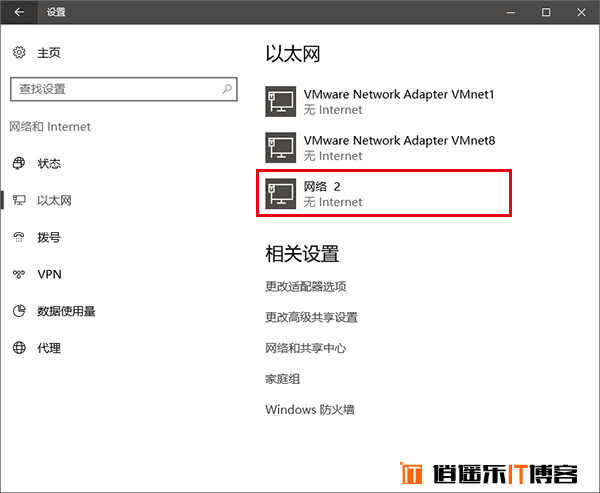Click the 网络 2 adapter icon
Image resolution: width=600 pixels, height=493 pixels.
click(x=280, y=194)
